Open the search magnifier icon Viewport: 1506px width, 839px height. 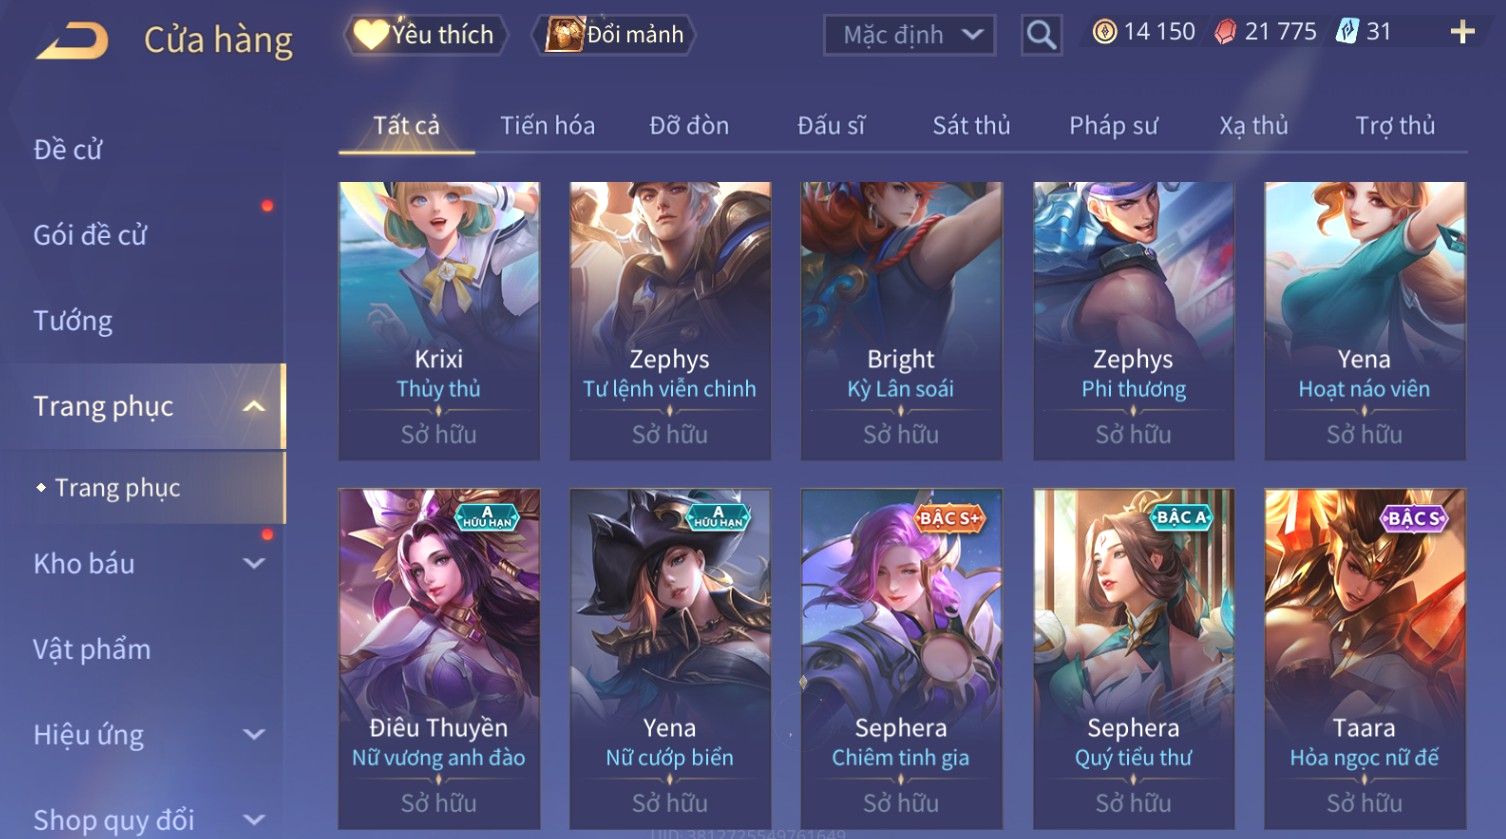point(1041,36)
